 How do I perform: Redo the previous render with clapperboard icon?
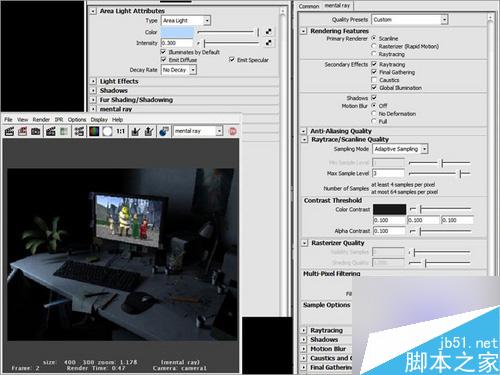click(9, 131)
